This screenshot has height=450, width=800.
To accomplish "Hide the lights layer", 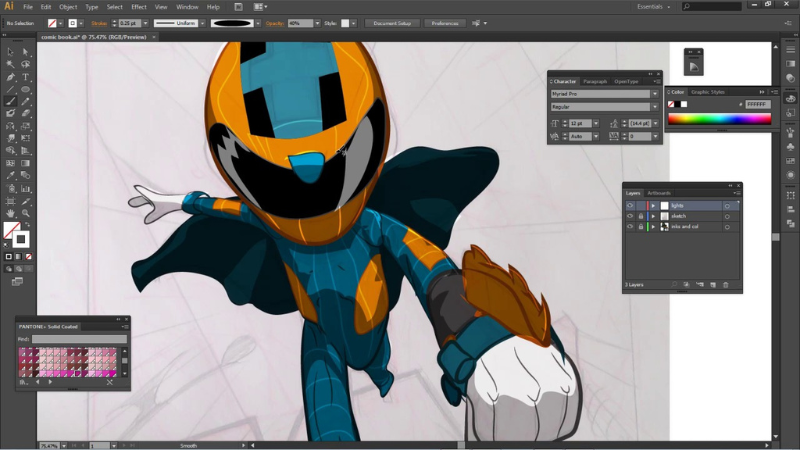I will point(630,205).
